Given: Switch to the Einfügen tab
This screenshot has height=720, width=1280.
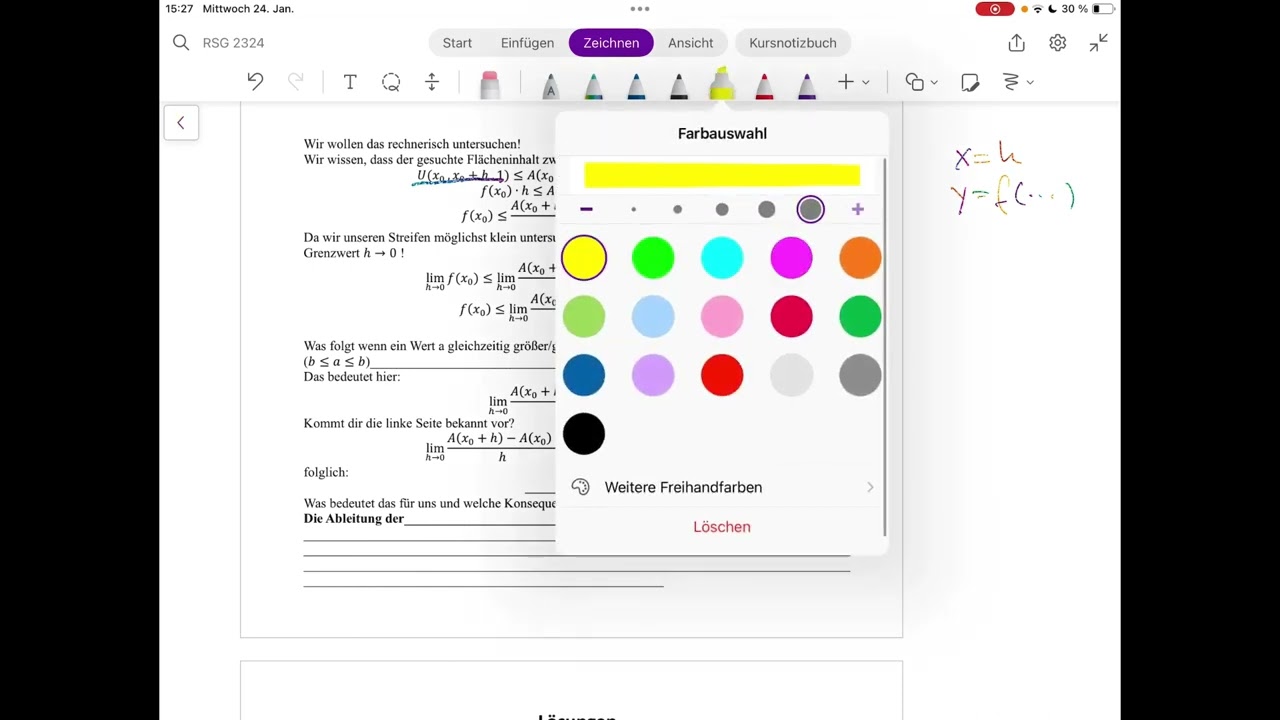Looking at the screenshot, I should [x=528, y=43].
